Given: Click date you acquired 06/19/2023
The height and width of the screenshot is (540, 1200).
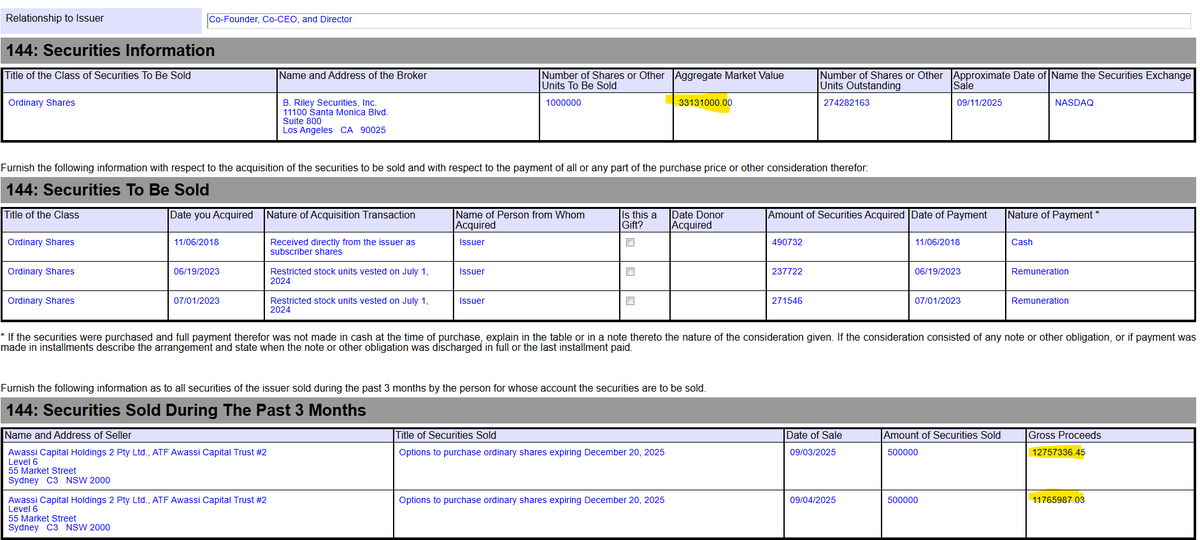Looking at the screenshot, I should [x=196, y=272].
